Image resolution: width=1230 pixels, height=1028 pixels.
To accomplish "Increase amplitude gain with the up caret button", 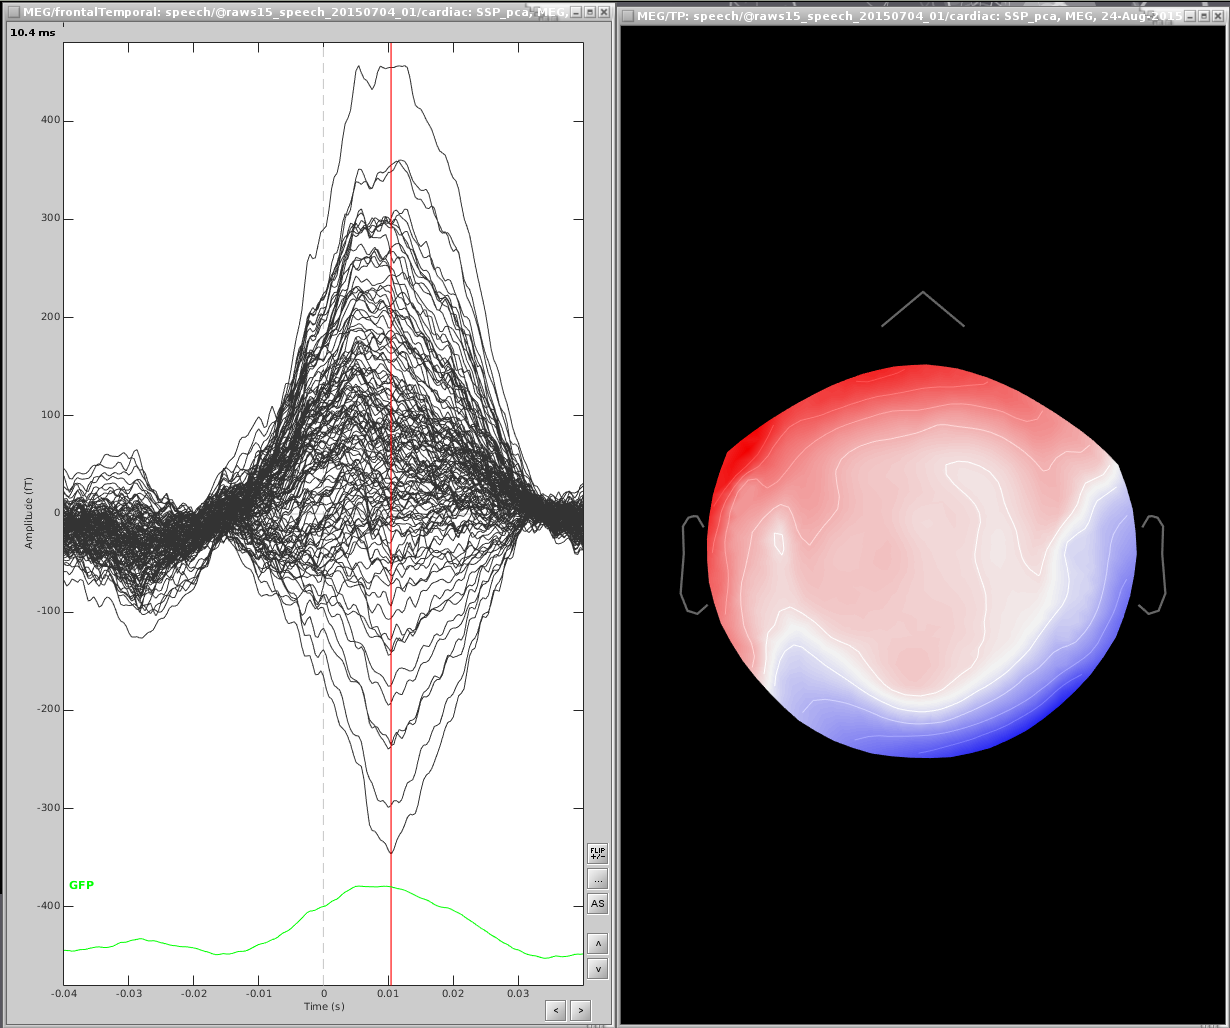I will coord(597,943).
